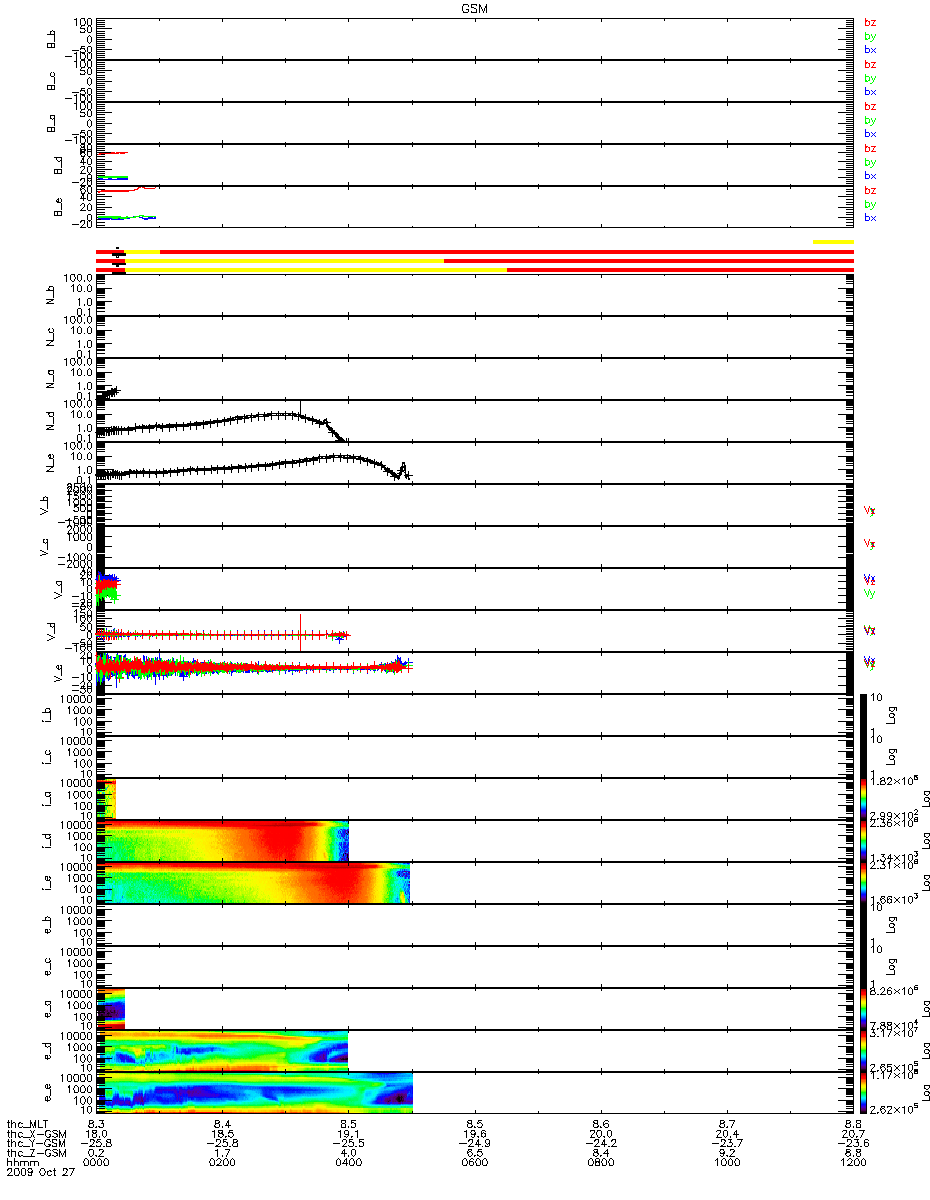The width and height of the screenshot is (930, 1200).
Task: Click the 0000 time tick label
Action: 97,1163
